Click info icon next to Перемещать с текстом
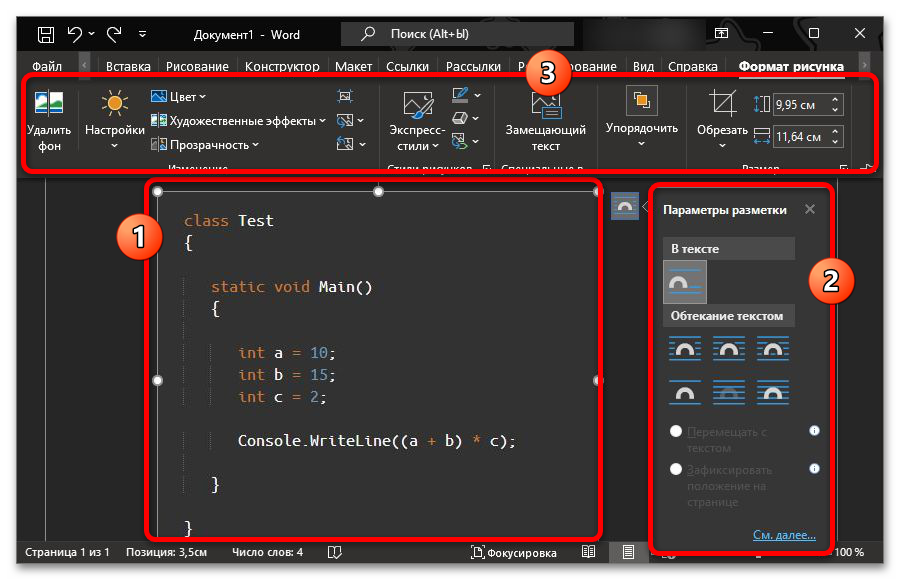The image size is (900, 580). point(814,431)
